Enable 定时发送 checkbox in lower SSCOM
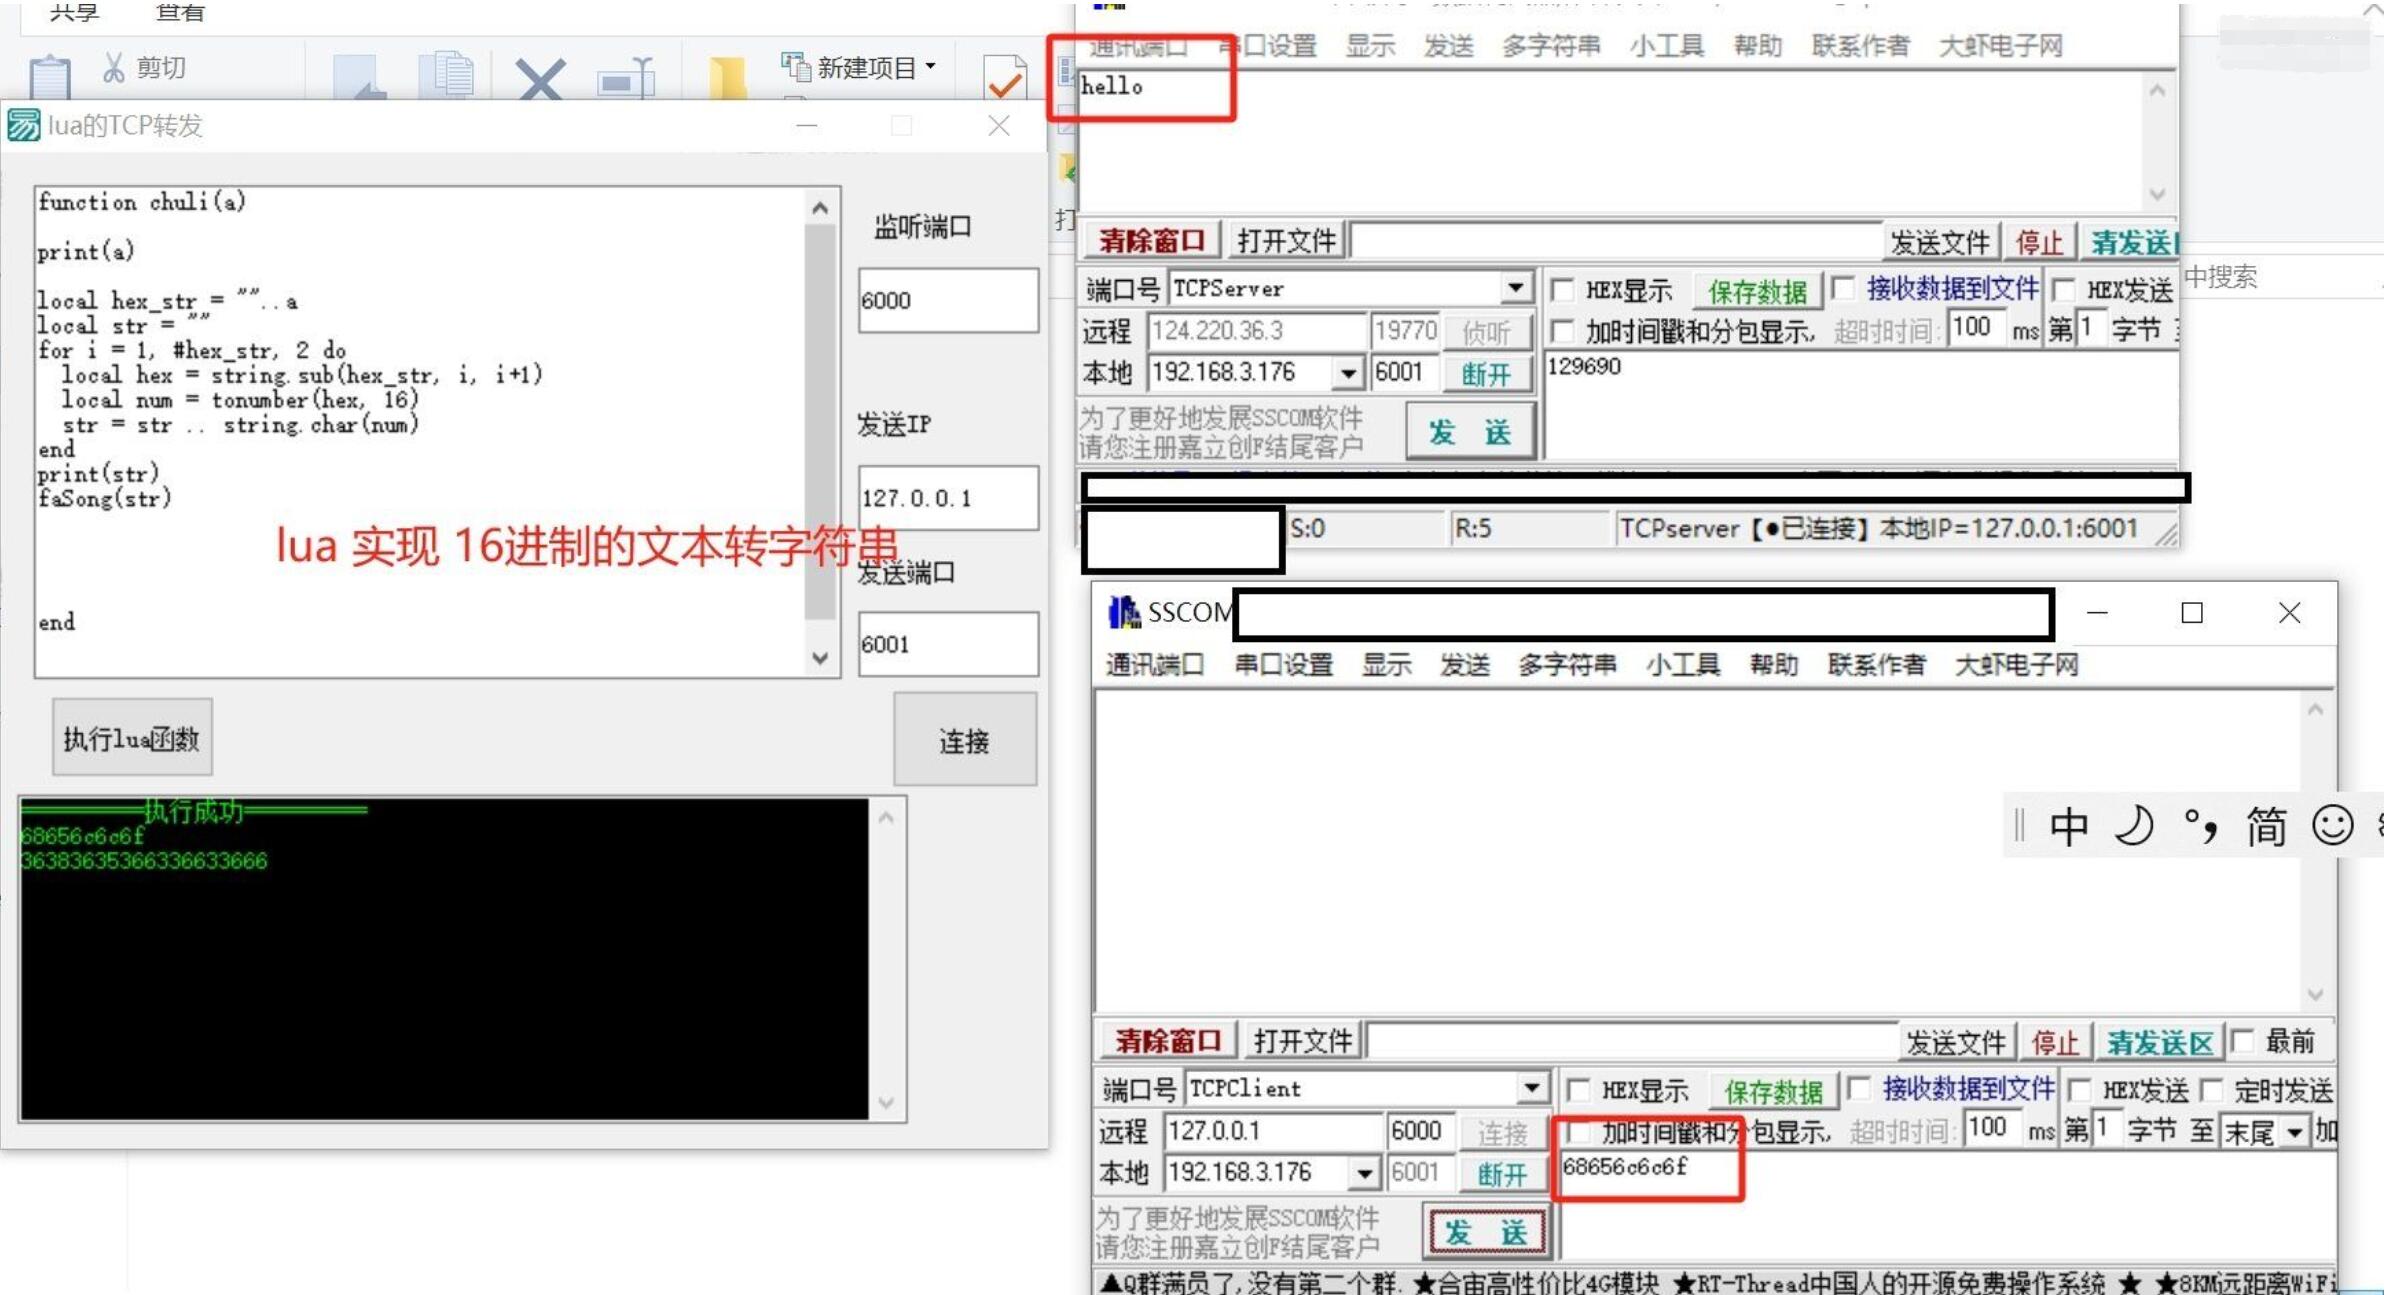Viewport: 2394px width, 1295px height. tap(2212, 1090)
